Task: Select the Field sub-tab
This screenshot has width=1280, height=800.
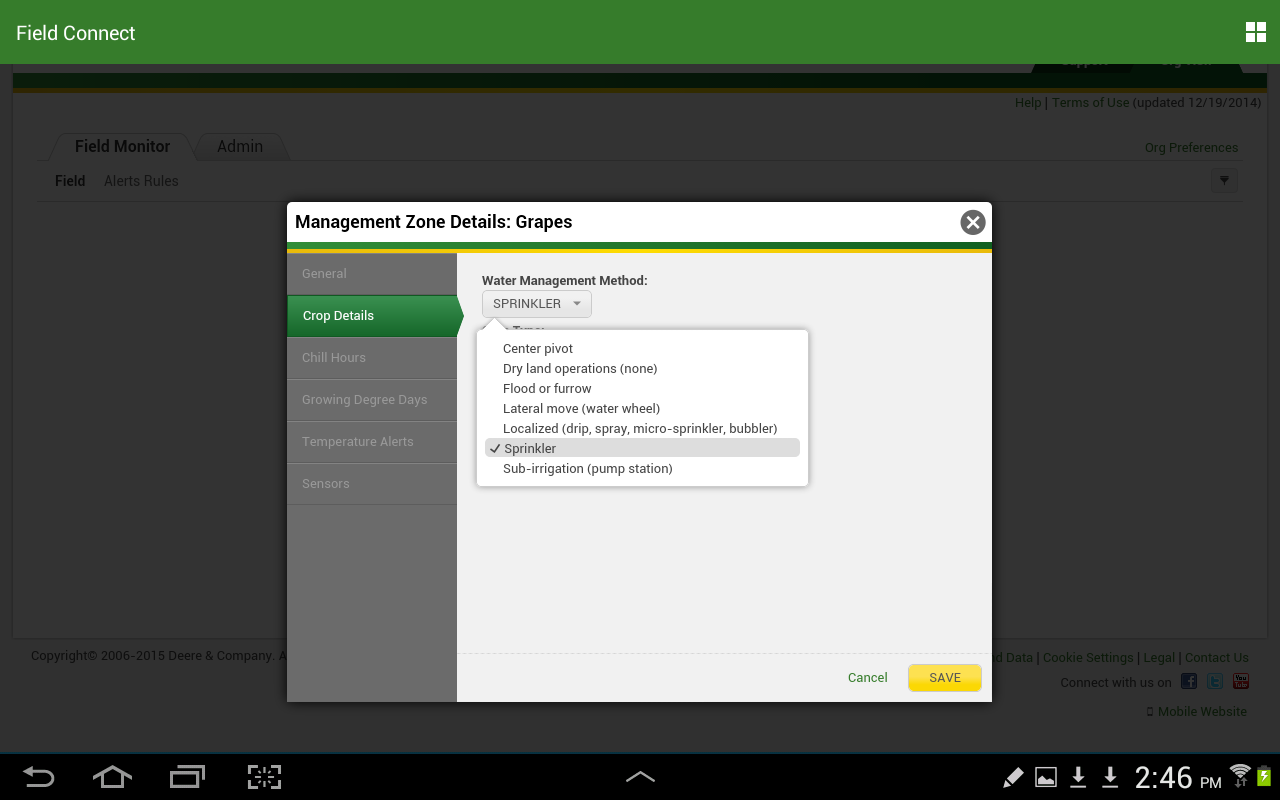Action: pos(70,181)
